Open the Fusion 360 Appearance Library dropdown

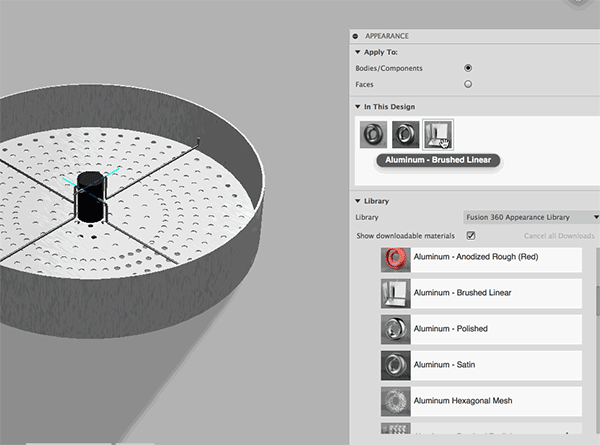(x=530, y=217)
